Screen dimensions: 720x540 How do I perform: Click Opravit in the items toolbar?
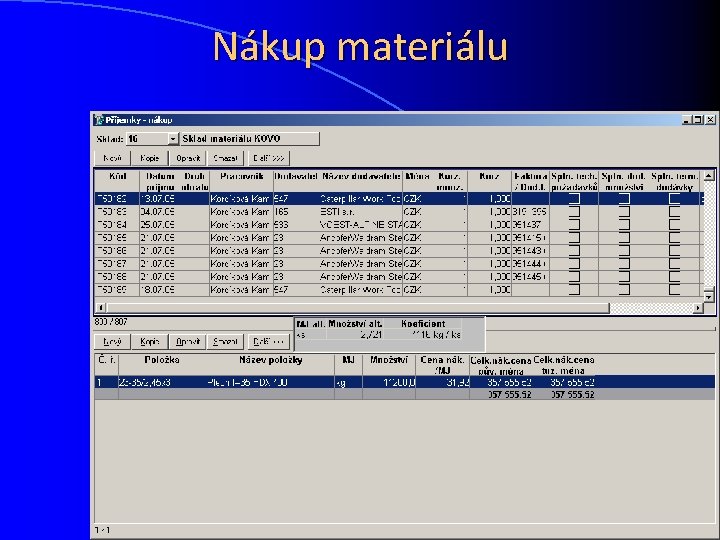coord(188,342)
